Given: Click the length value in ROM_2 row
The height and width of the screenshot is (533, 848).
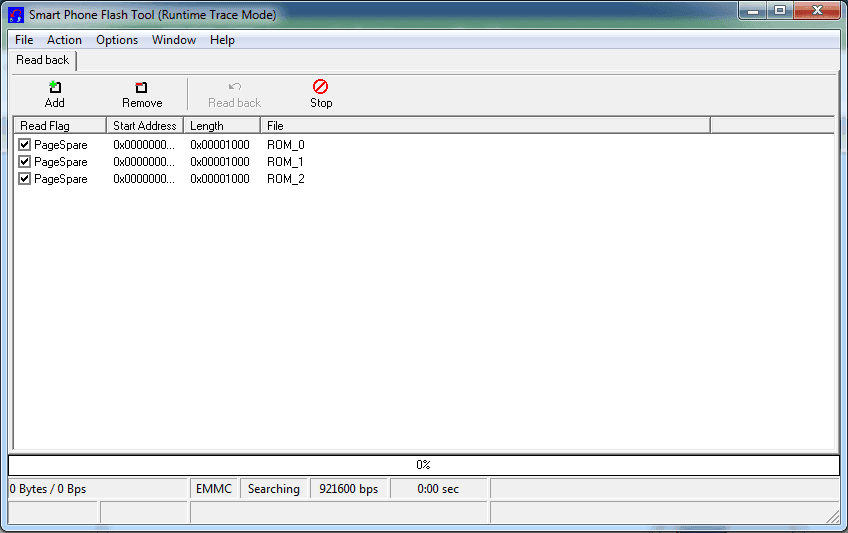Looking at the screenshot, I should click(220, 178).
